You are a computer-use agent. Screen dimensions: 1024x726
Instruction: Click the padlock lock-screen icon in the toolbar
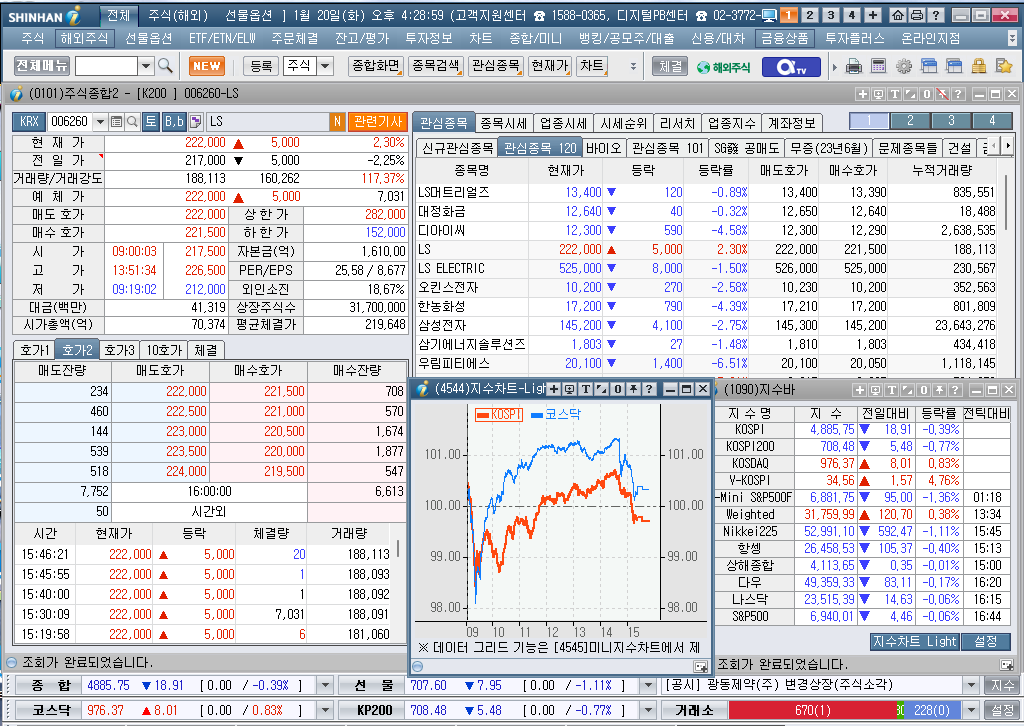coord(978,66)
